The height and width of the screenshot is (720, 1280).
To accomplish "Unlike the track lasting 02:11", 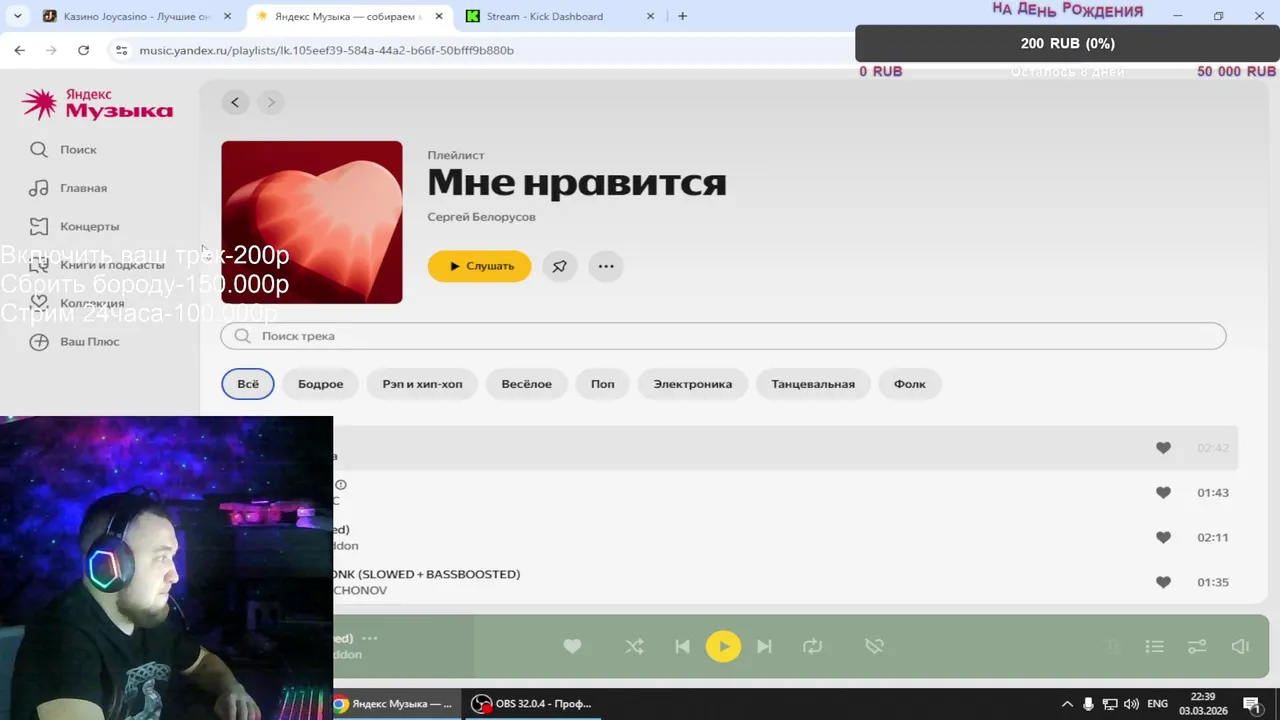I will coord(1163,537).
